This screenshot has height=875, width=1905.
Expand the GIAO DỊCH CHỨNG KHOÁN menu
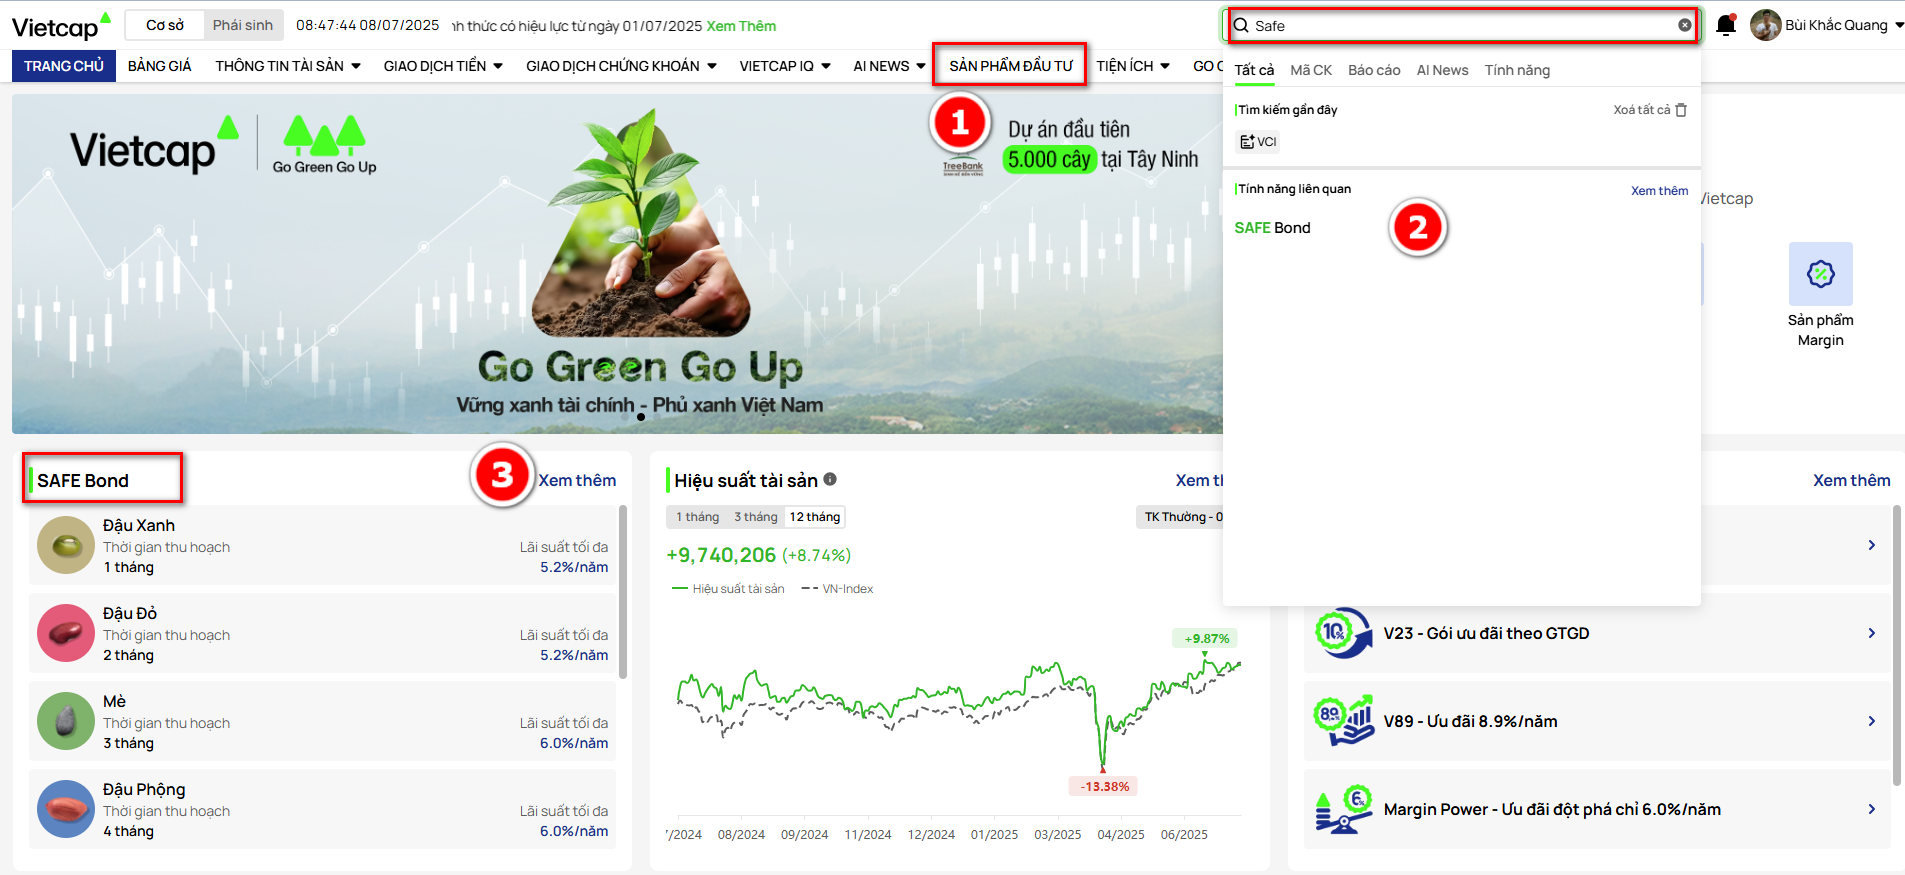621,66
